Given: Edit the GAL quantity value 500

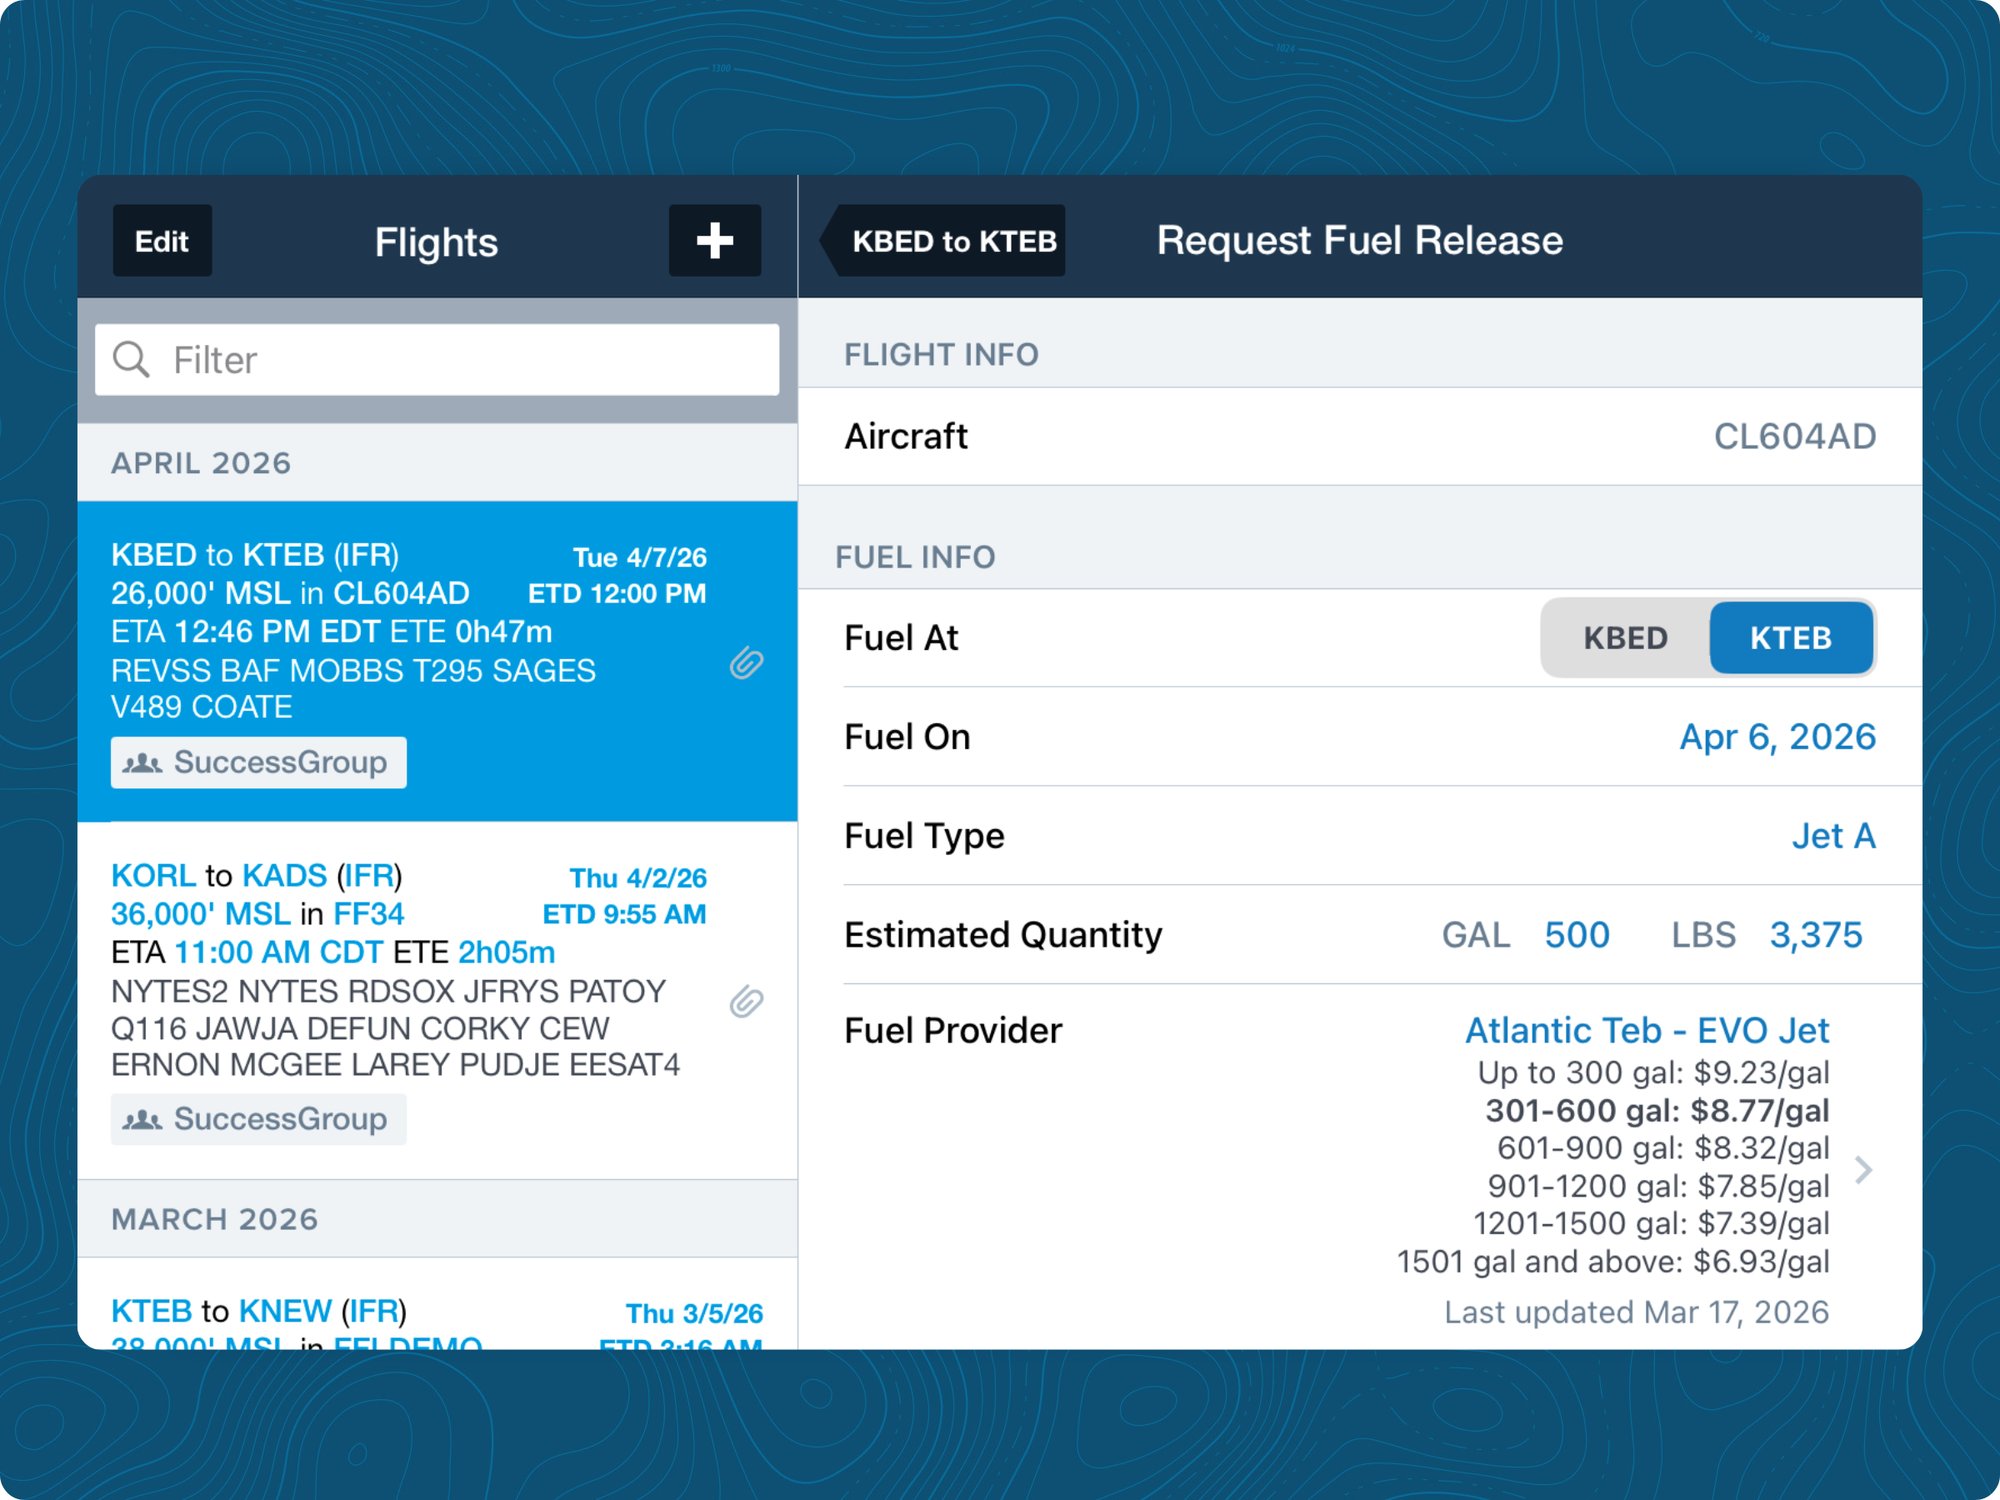Looking at the screenshot, I should tap(1576, 935).
